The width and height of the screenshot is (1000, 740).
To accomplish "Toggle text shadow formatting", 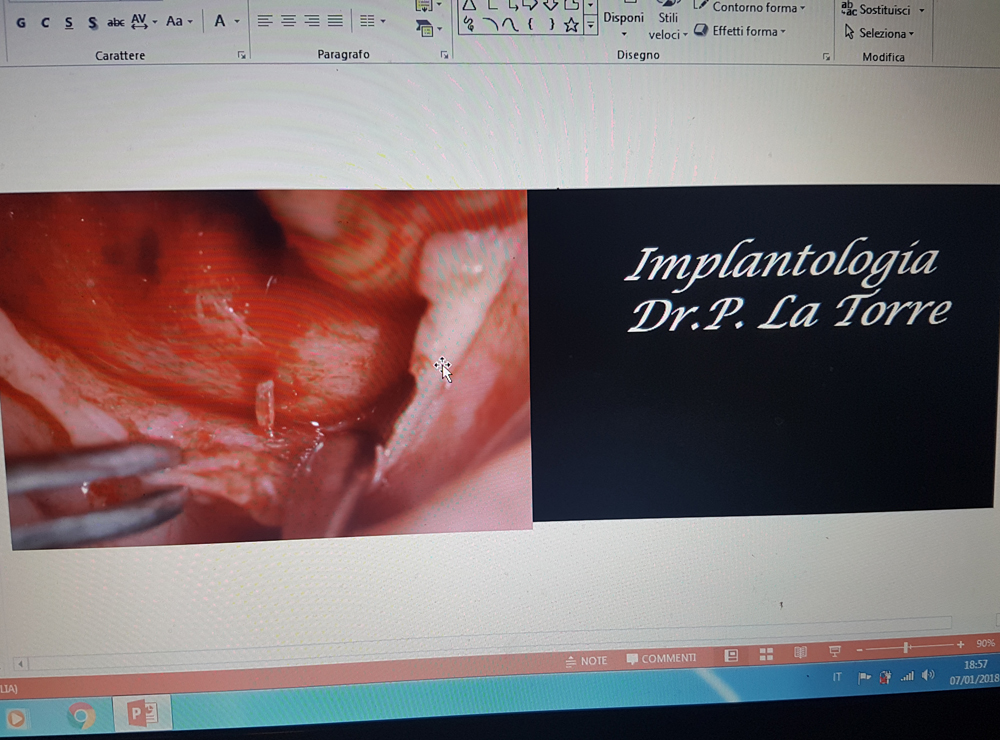I will pyautogui.click(x=92, y=22).
